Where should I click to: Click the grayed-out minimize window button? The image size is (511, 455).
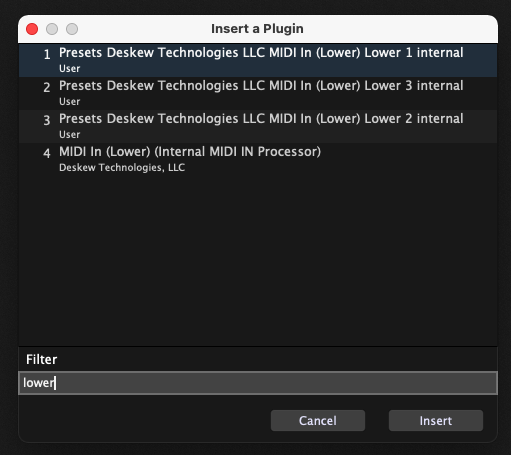tap(52, 29)
